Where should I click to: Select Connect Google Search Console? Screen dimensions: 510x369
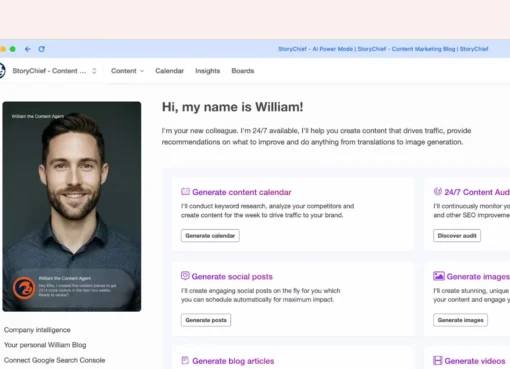(x=54, y=360)
